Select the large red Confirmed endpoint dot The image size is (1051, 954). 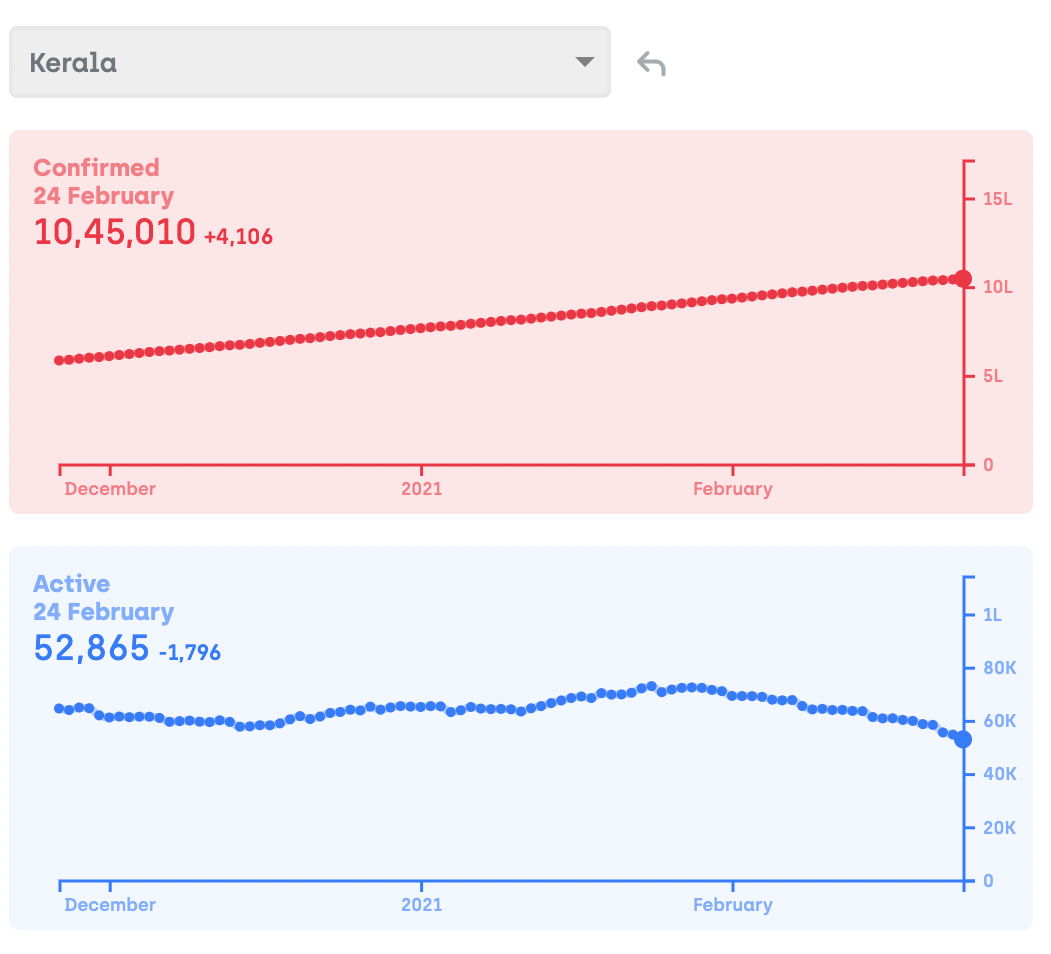point(963,279)
